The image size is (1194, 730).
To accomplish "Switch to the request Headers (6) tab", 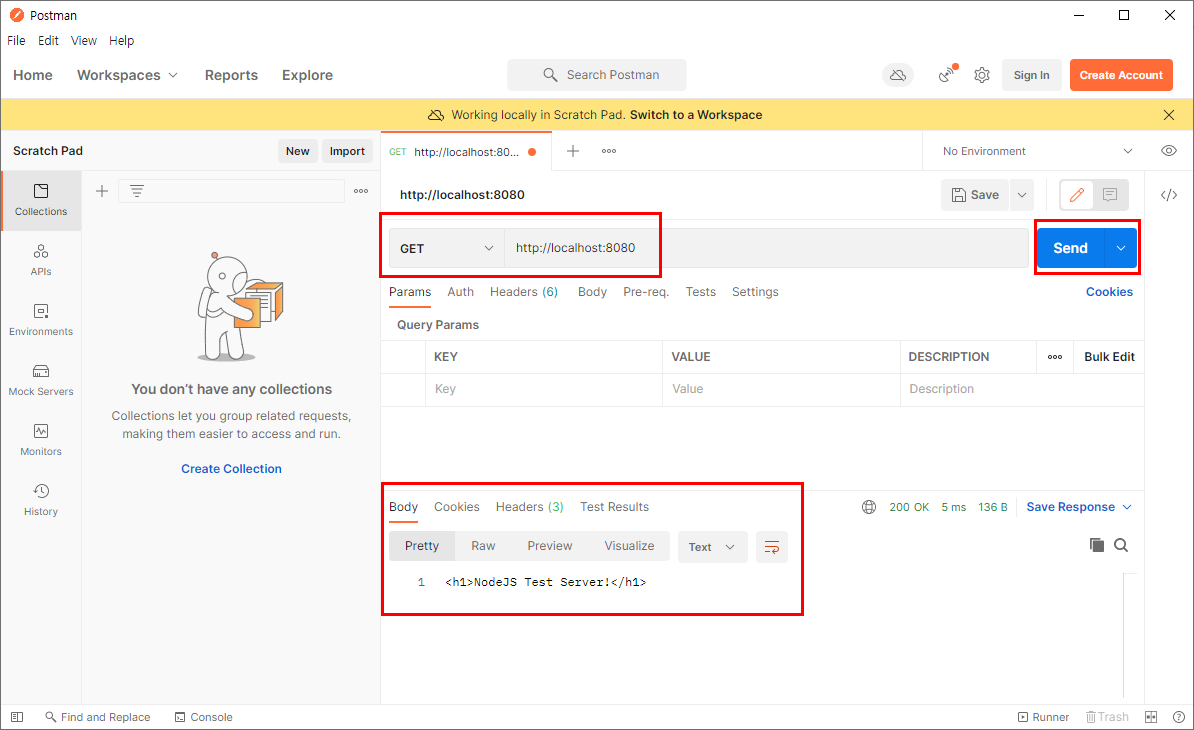I will 524,292.
